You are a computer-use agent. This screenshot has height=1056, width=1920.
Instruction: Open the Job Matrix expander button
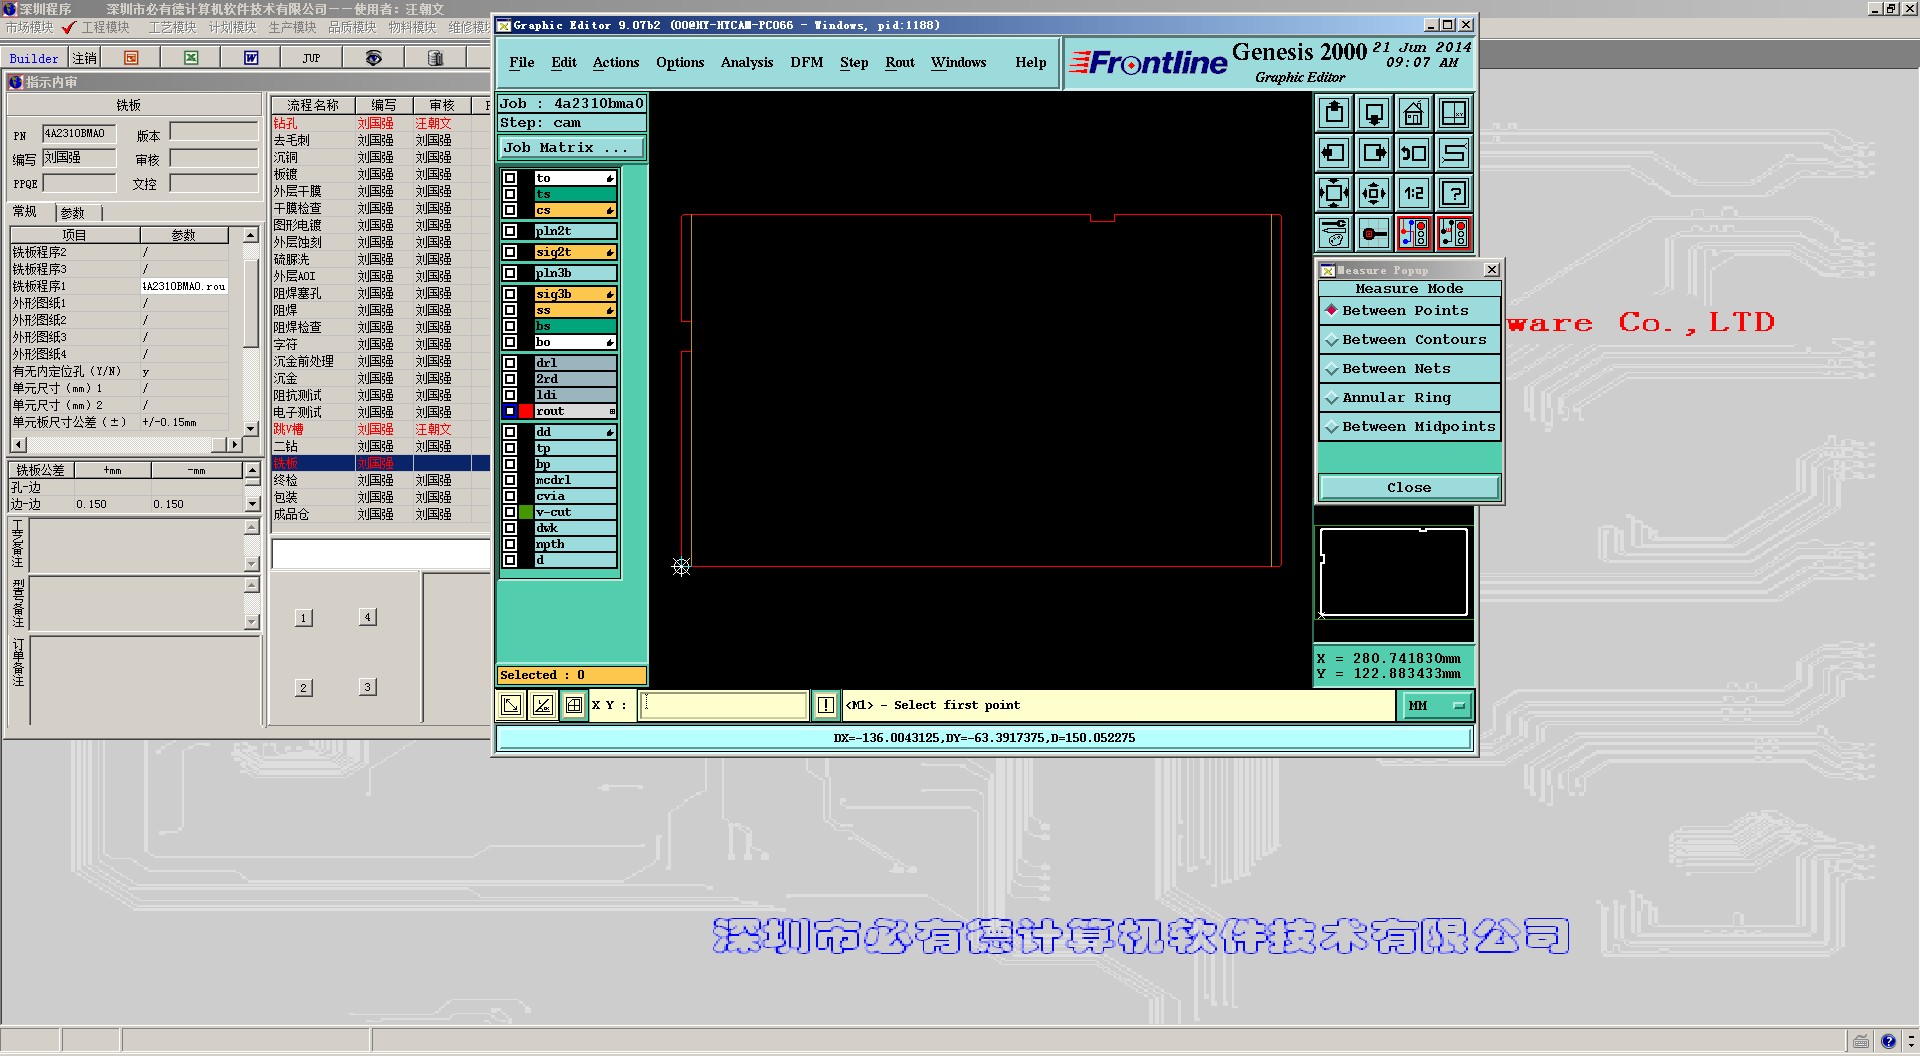(x=570, y=148)
